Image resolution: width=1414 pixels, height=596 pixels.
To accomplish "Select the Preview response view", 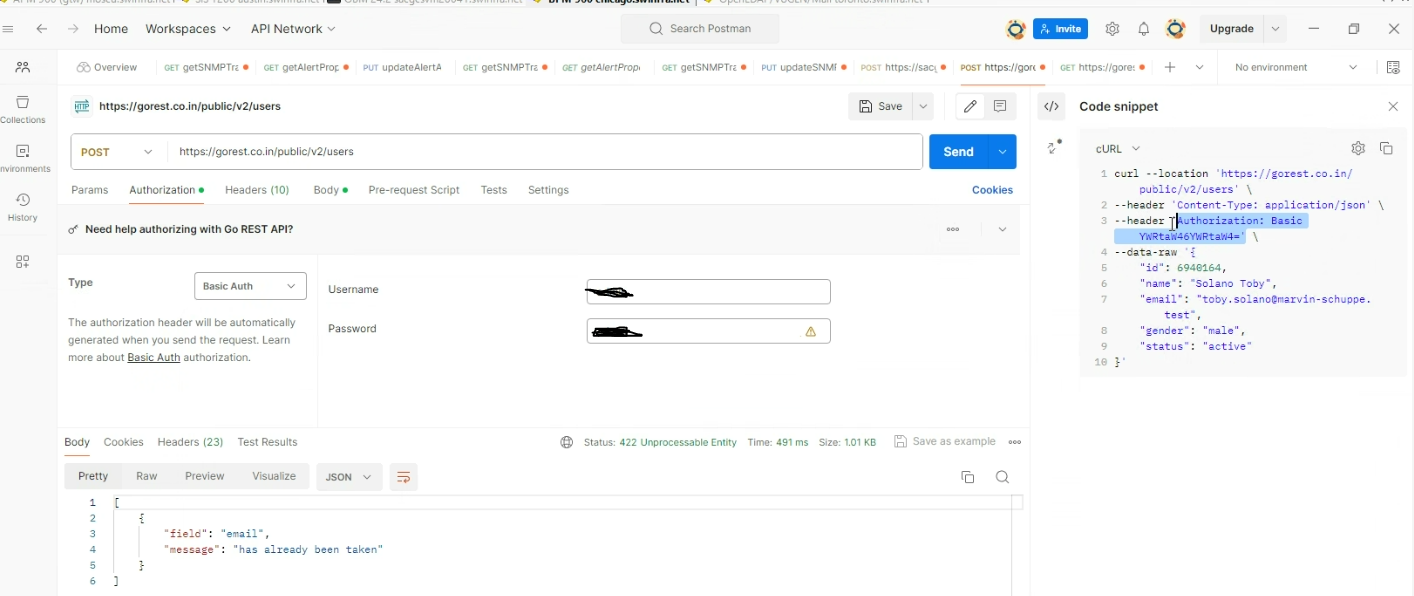I will pos(204,476).
